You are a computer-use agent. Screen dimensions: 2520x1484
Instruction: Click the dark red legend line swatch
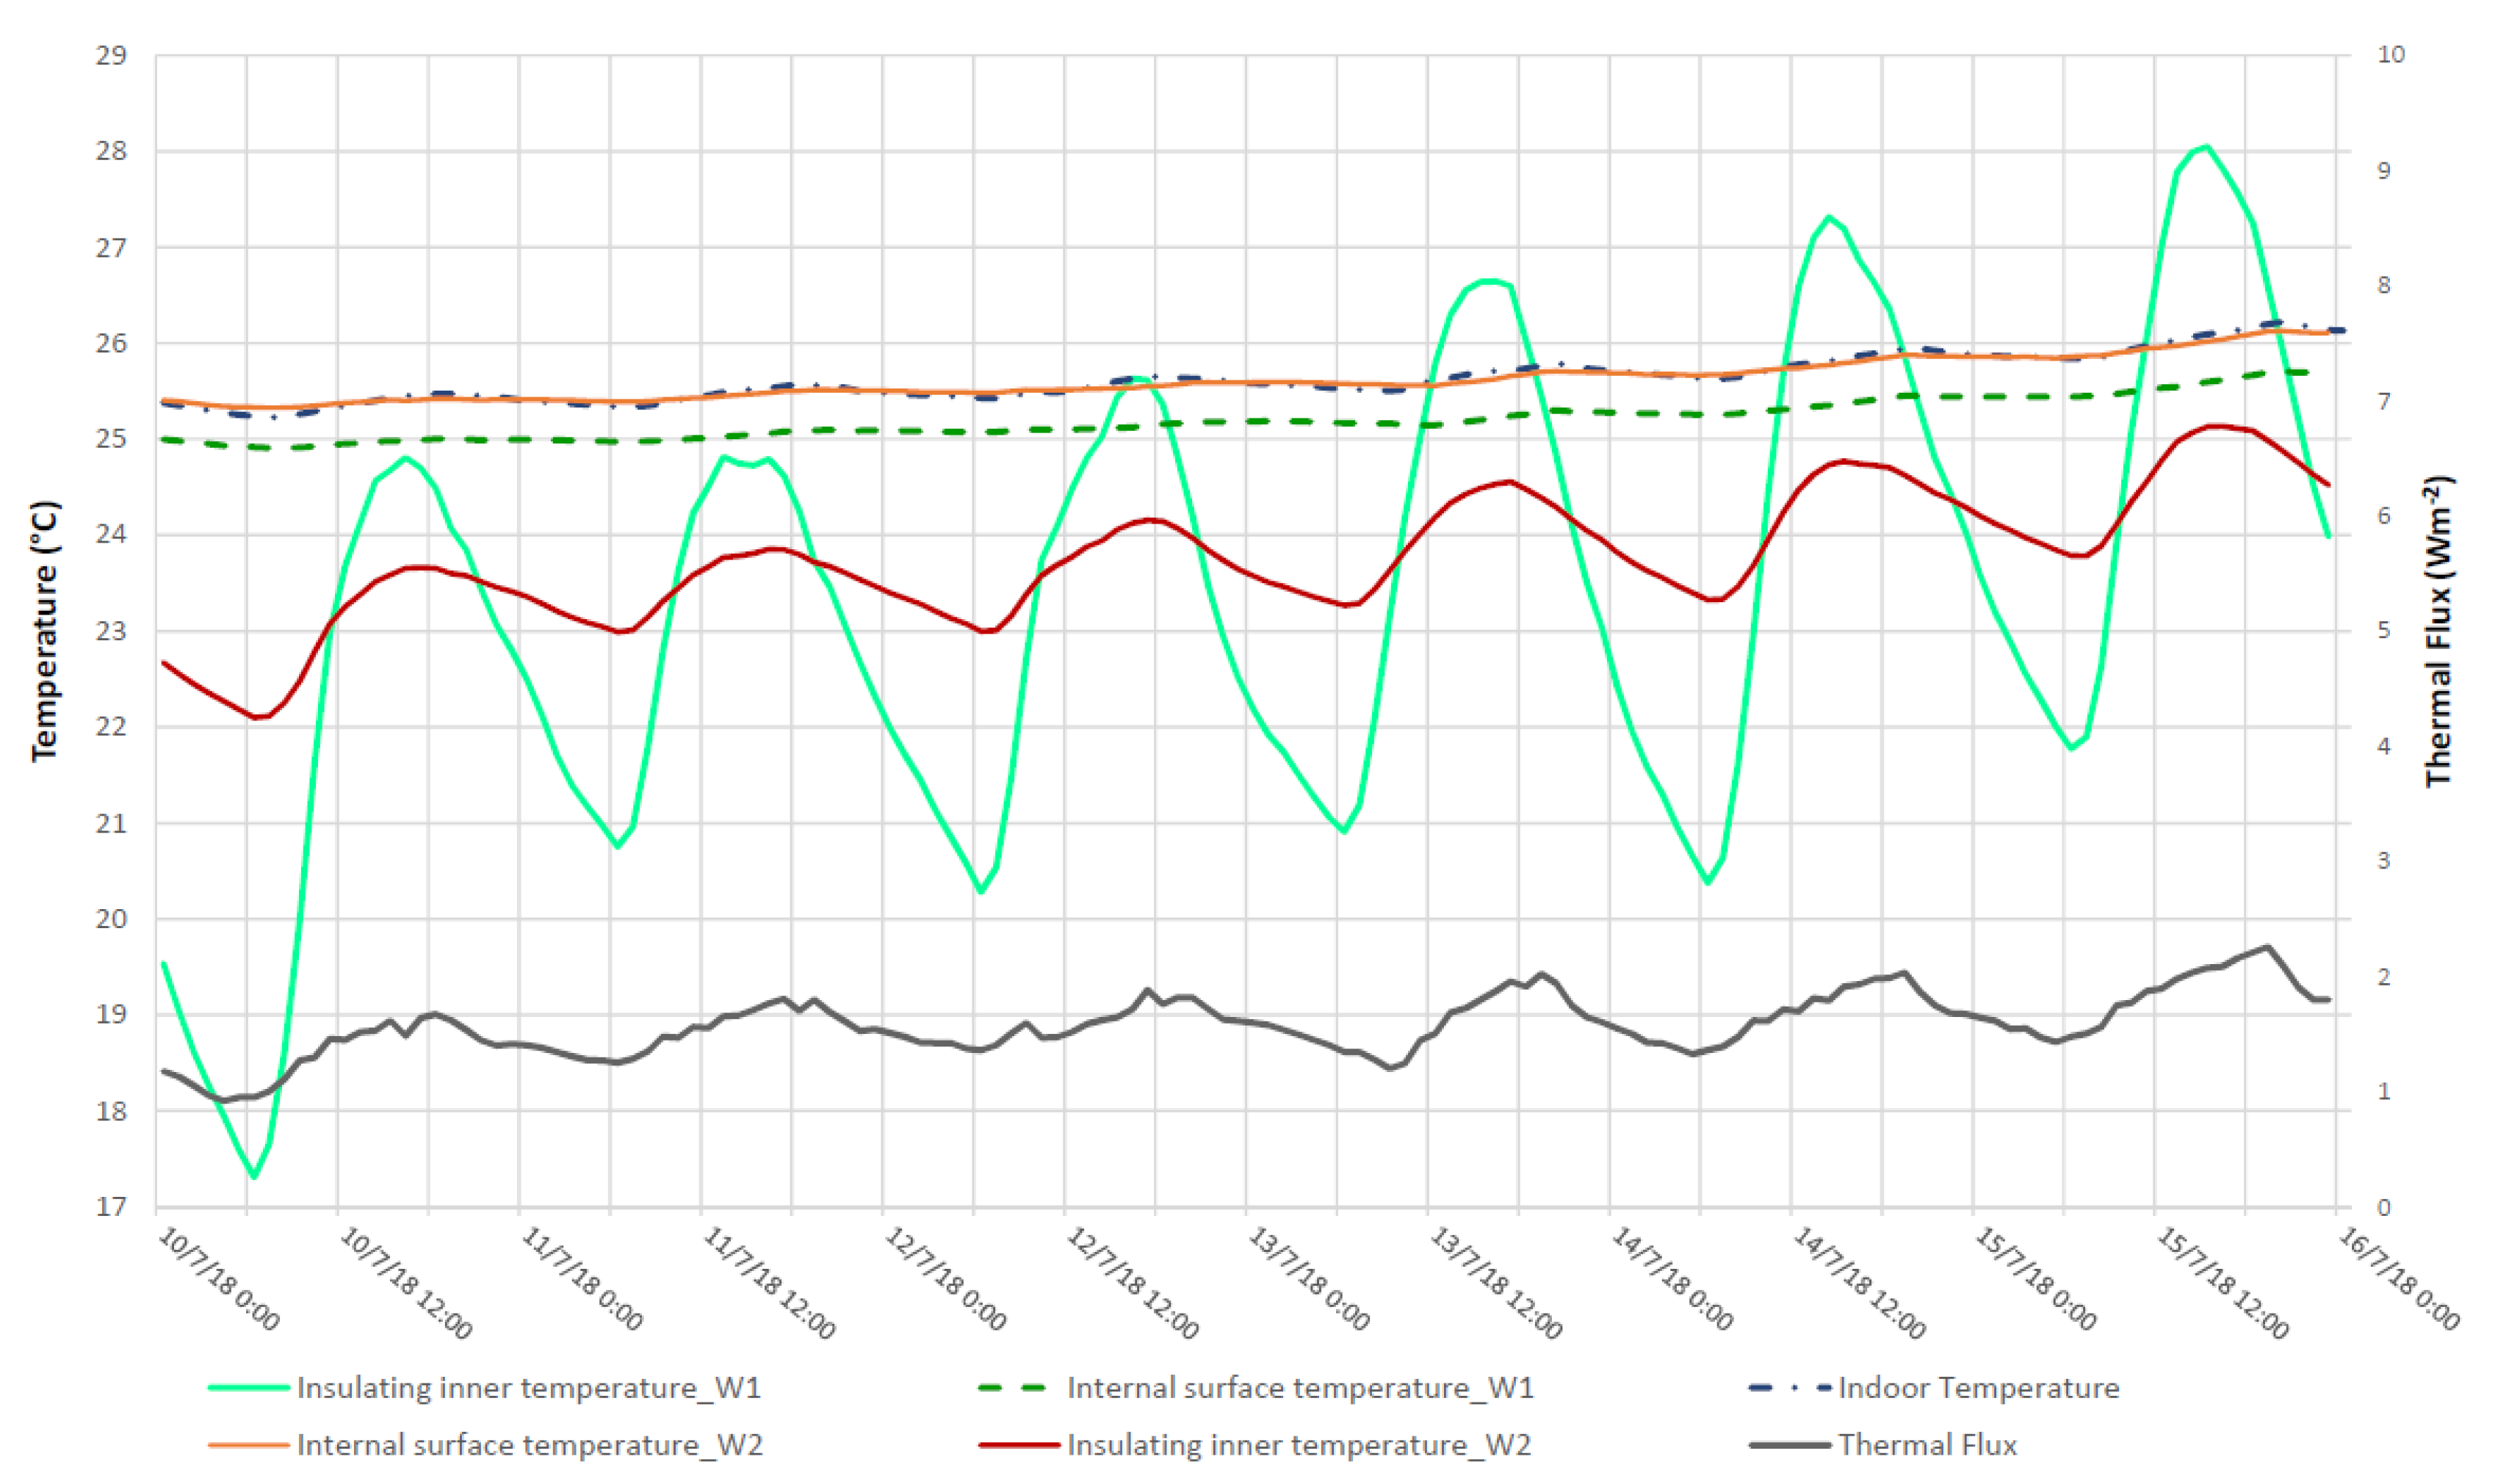coord(1019,1446)
